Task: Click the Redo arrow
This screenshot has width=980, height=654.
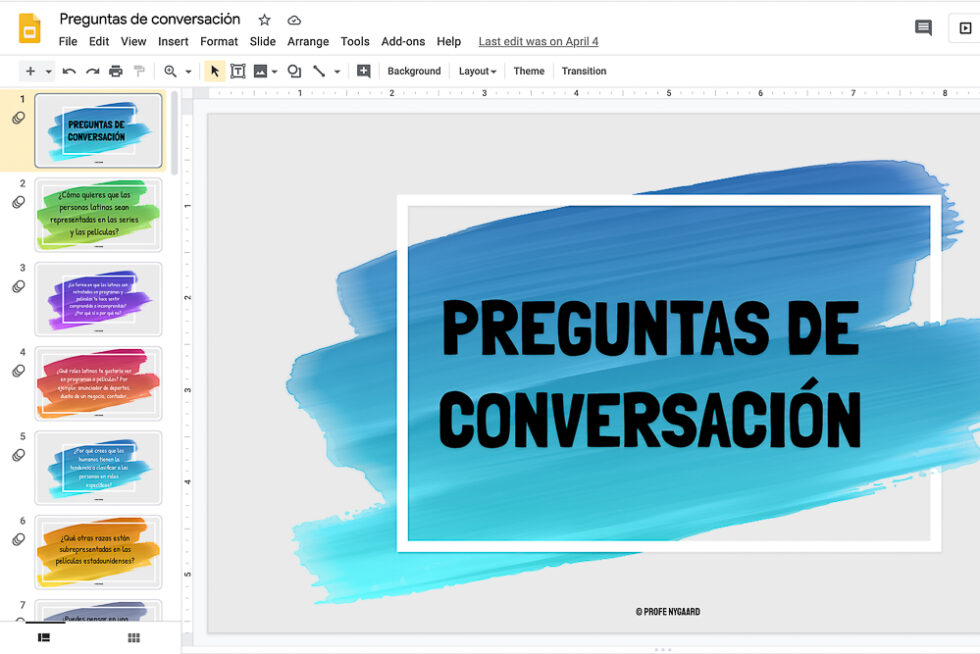Action: tap(92, 71)
